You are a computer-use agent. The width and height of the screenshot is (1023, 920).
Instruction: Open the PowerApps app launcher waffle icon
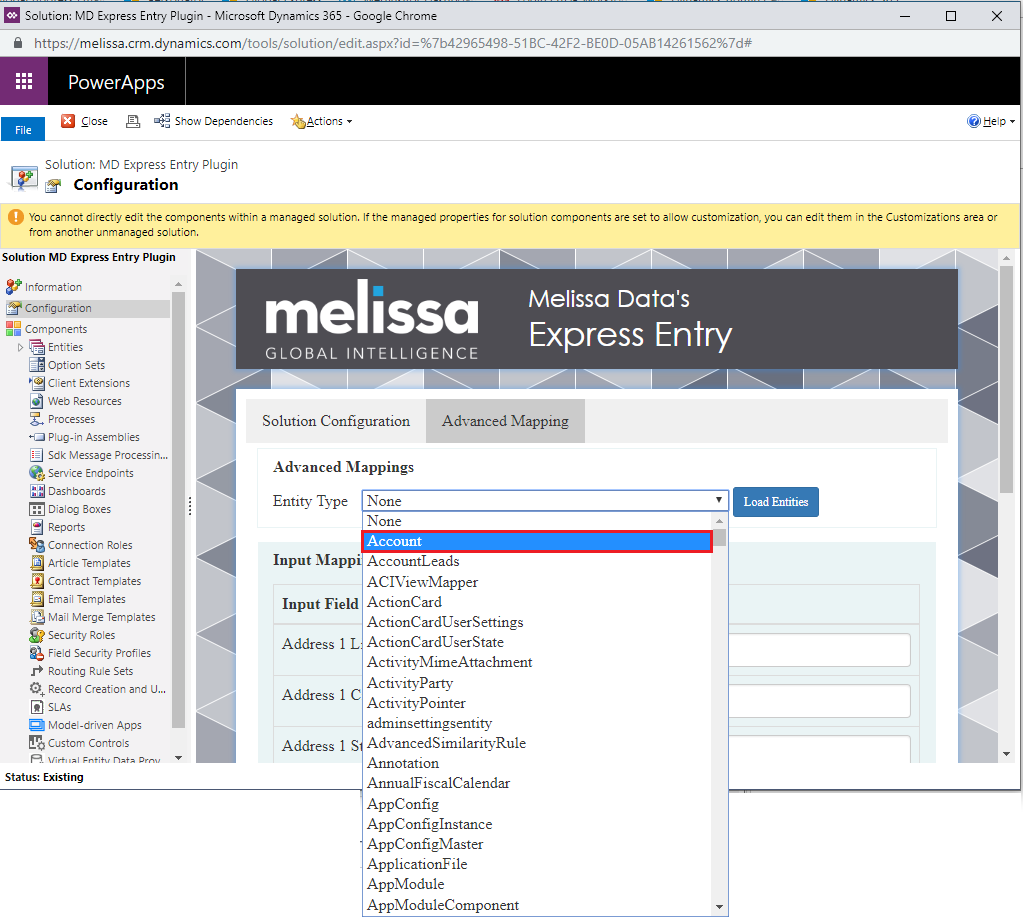(x=24, y=81)
